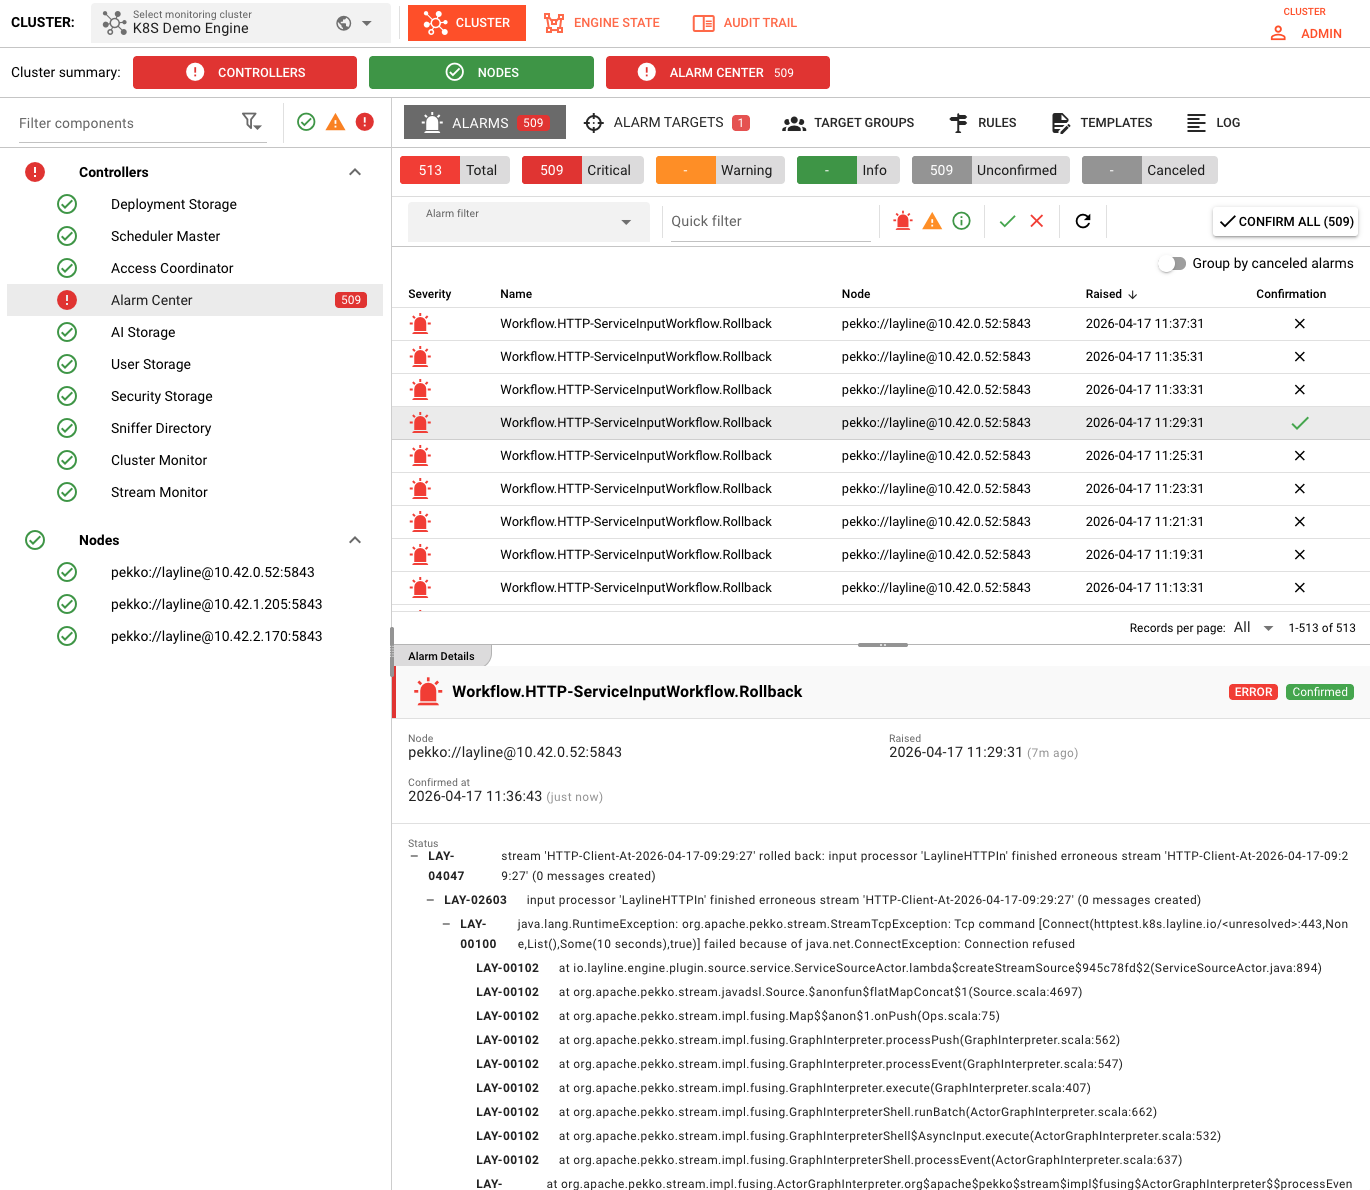1370x1190 pixels.
Task: Switch to the ALARMS tab
Action: [485, 122]
